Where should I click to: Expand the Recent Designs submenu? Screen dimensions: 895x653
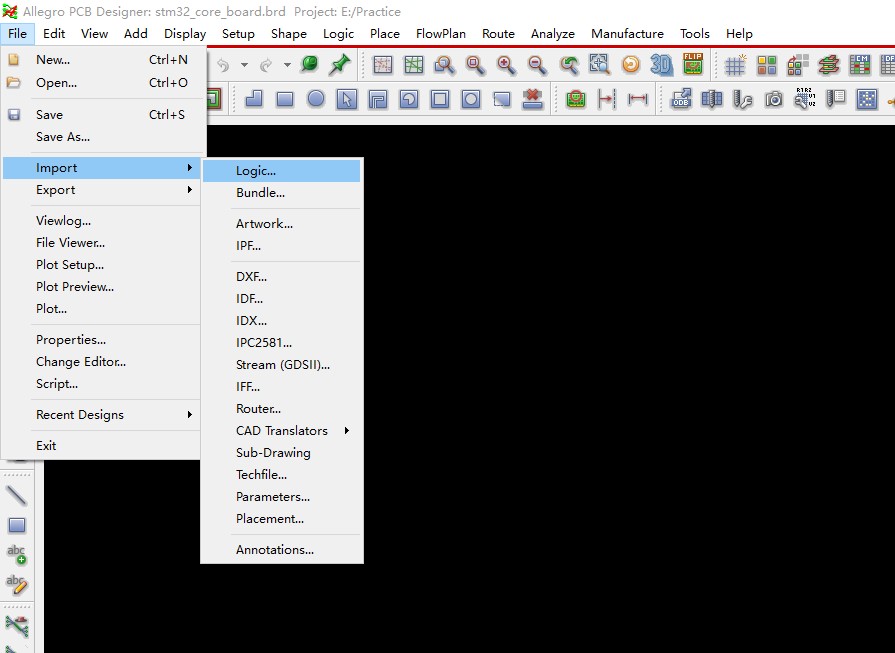(x=102, y=414)
